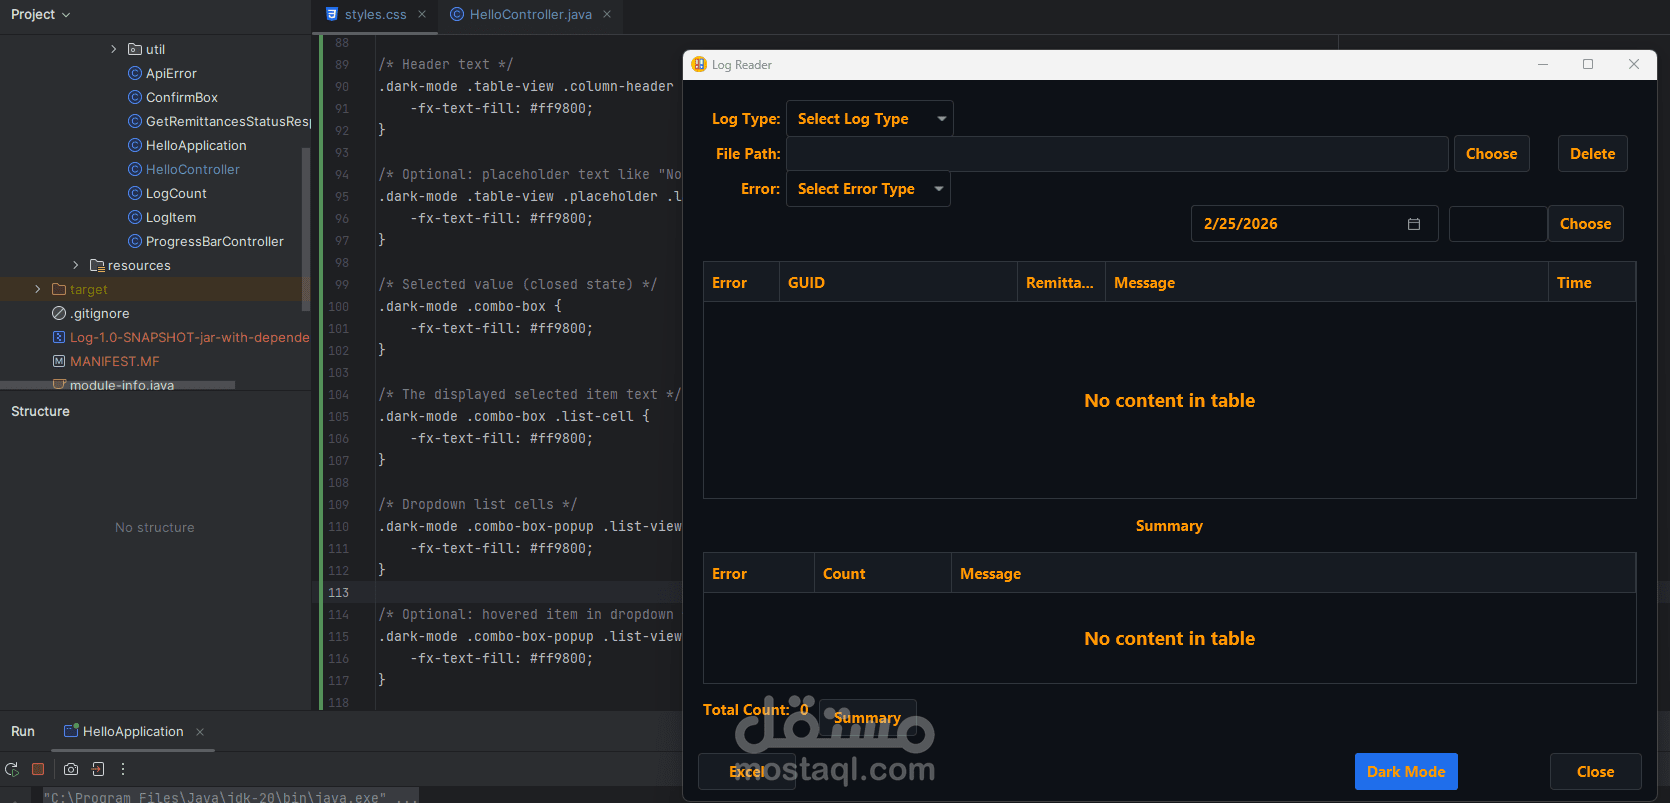Viewport: 1670px width, 803px height.
Task: Click the MANIFEST.MF file icon
Action: (59, 361)
